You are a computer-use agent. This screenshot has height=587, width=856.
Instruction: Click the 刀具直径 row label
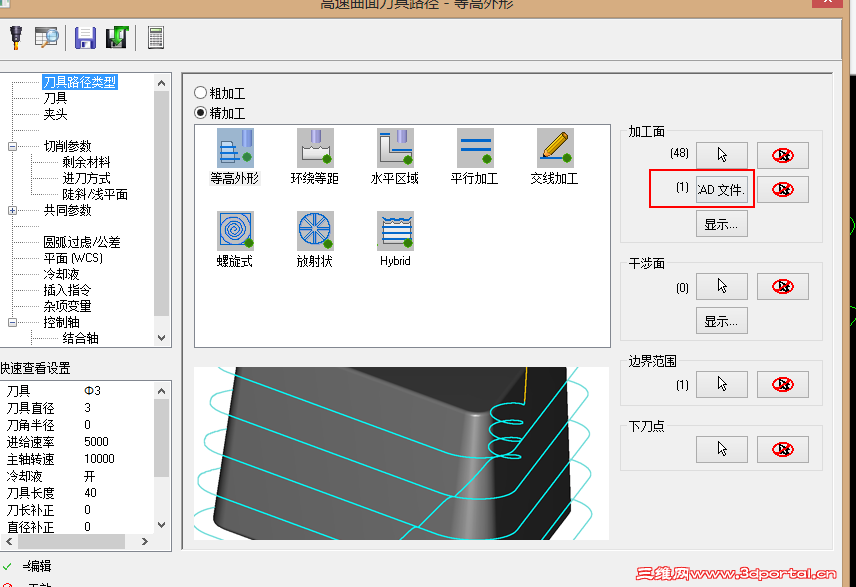31,408
